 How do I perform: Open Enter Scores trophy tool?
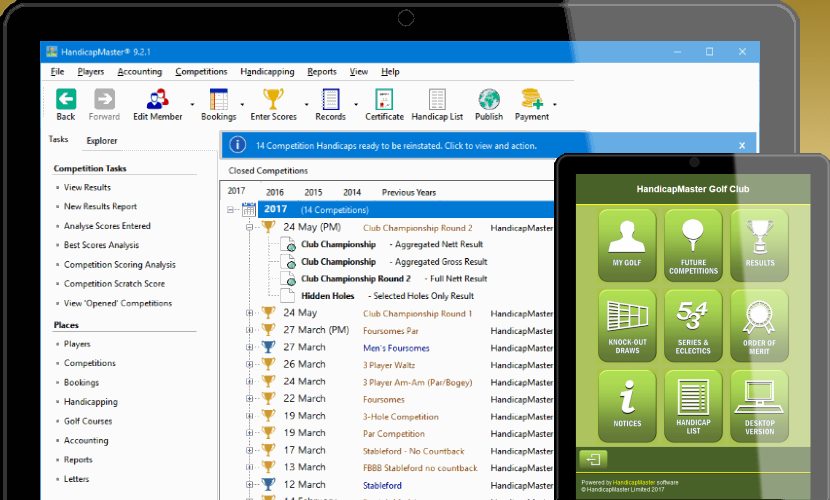coord(273,100)
